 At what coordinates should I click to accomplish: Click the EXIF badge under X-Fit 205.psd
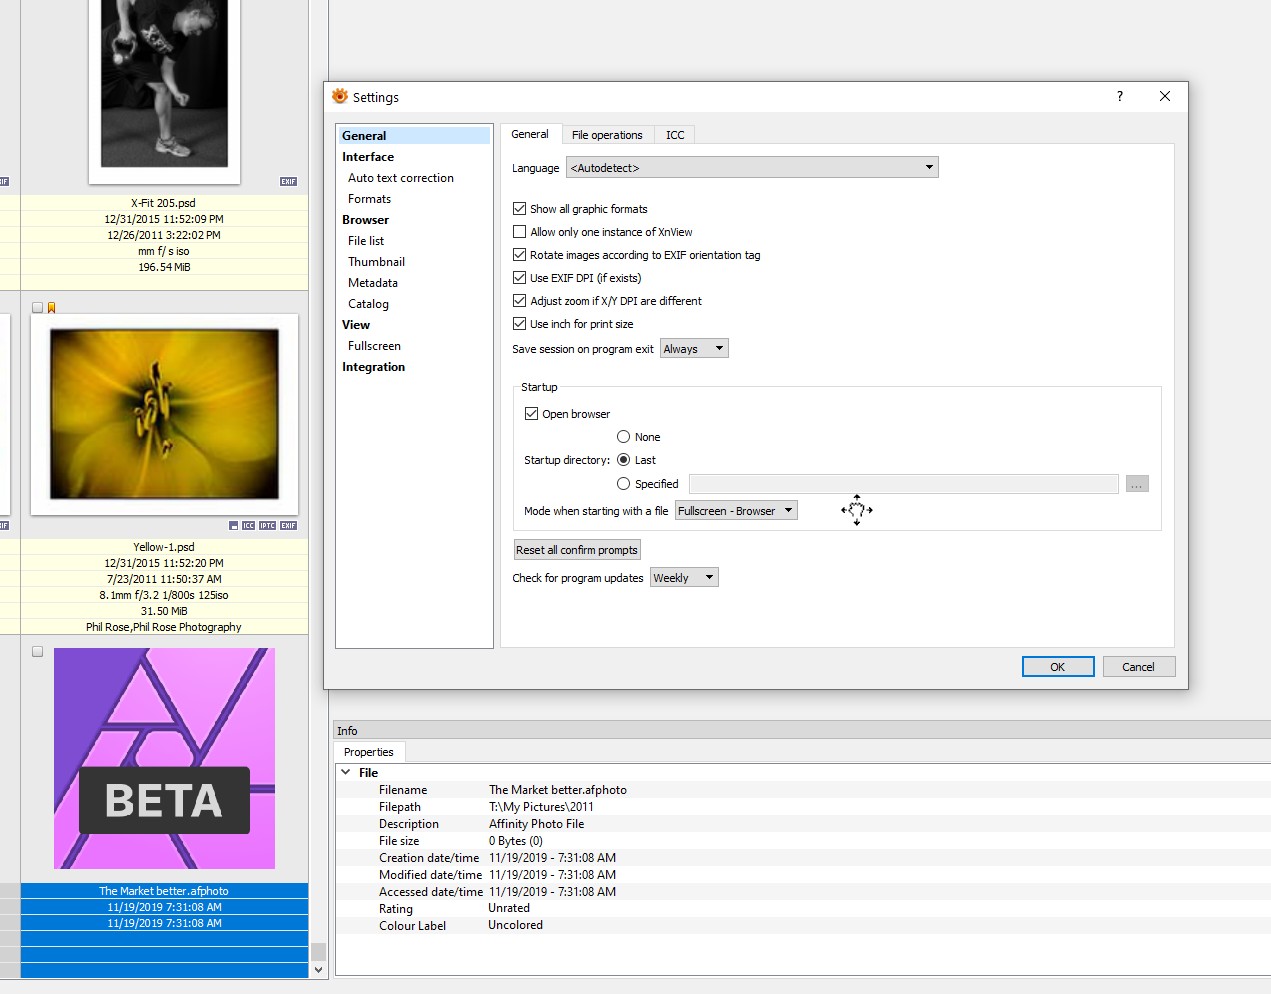288,181
